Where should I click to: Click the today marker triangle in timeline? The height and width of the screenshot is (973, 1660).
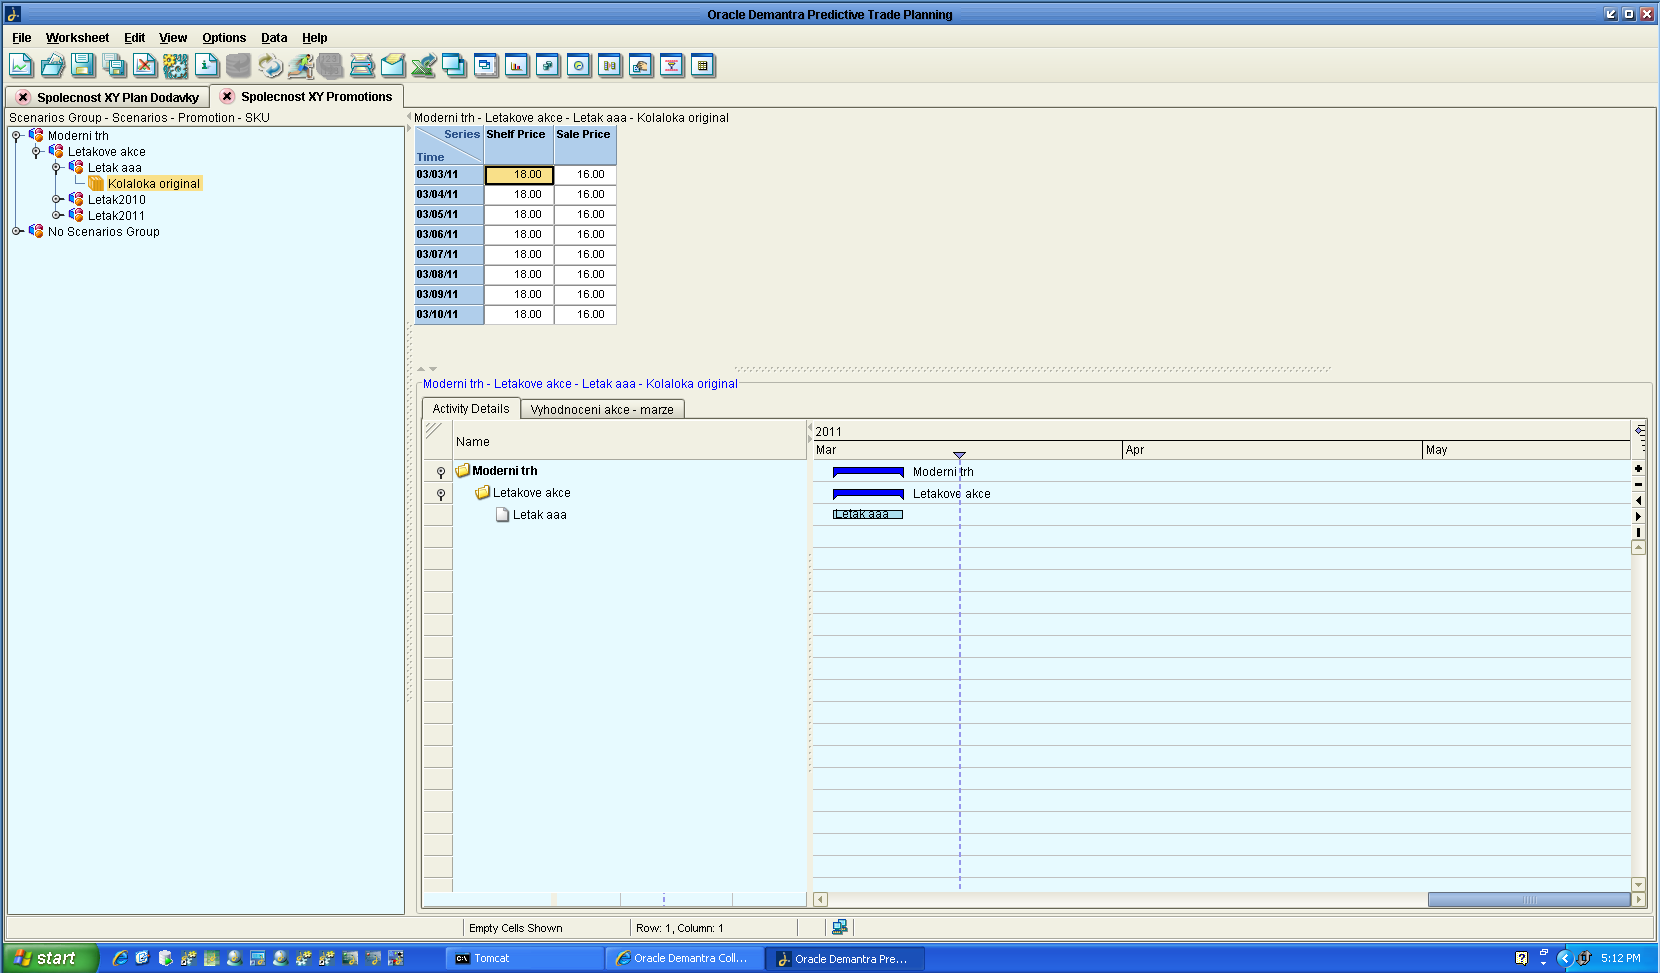point(959,455)
